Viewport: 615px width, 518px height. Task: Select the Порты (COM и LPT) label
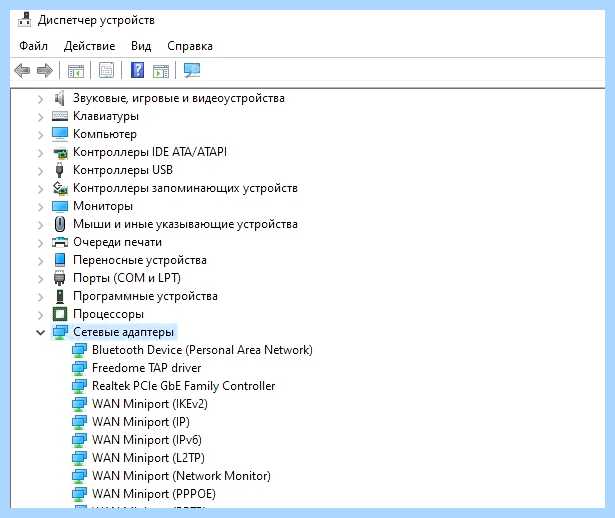click(x=127, y=278)
